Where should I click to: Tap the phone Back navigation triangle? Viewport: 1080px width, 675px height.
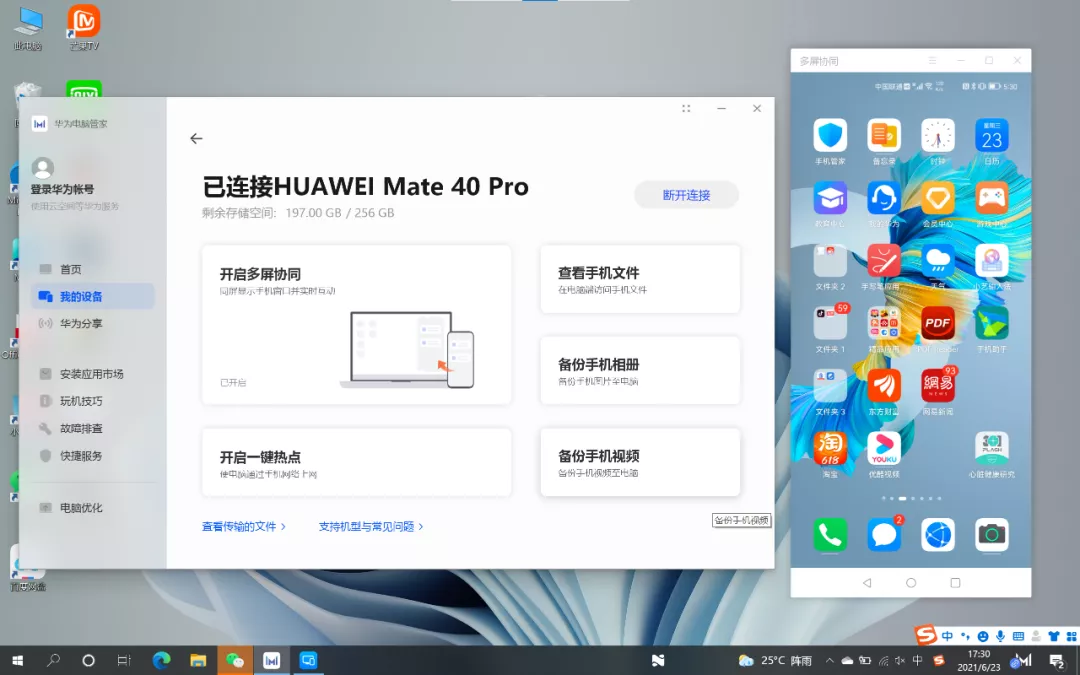coord(866,583)
